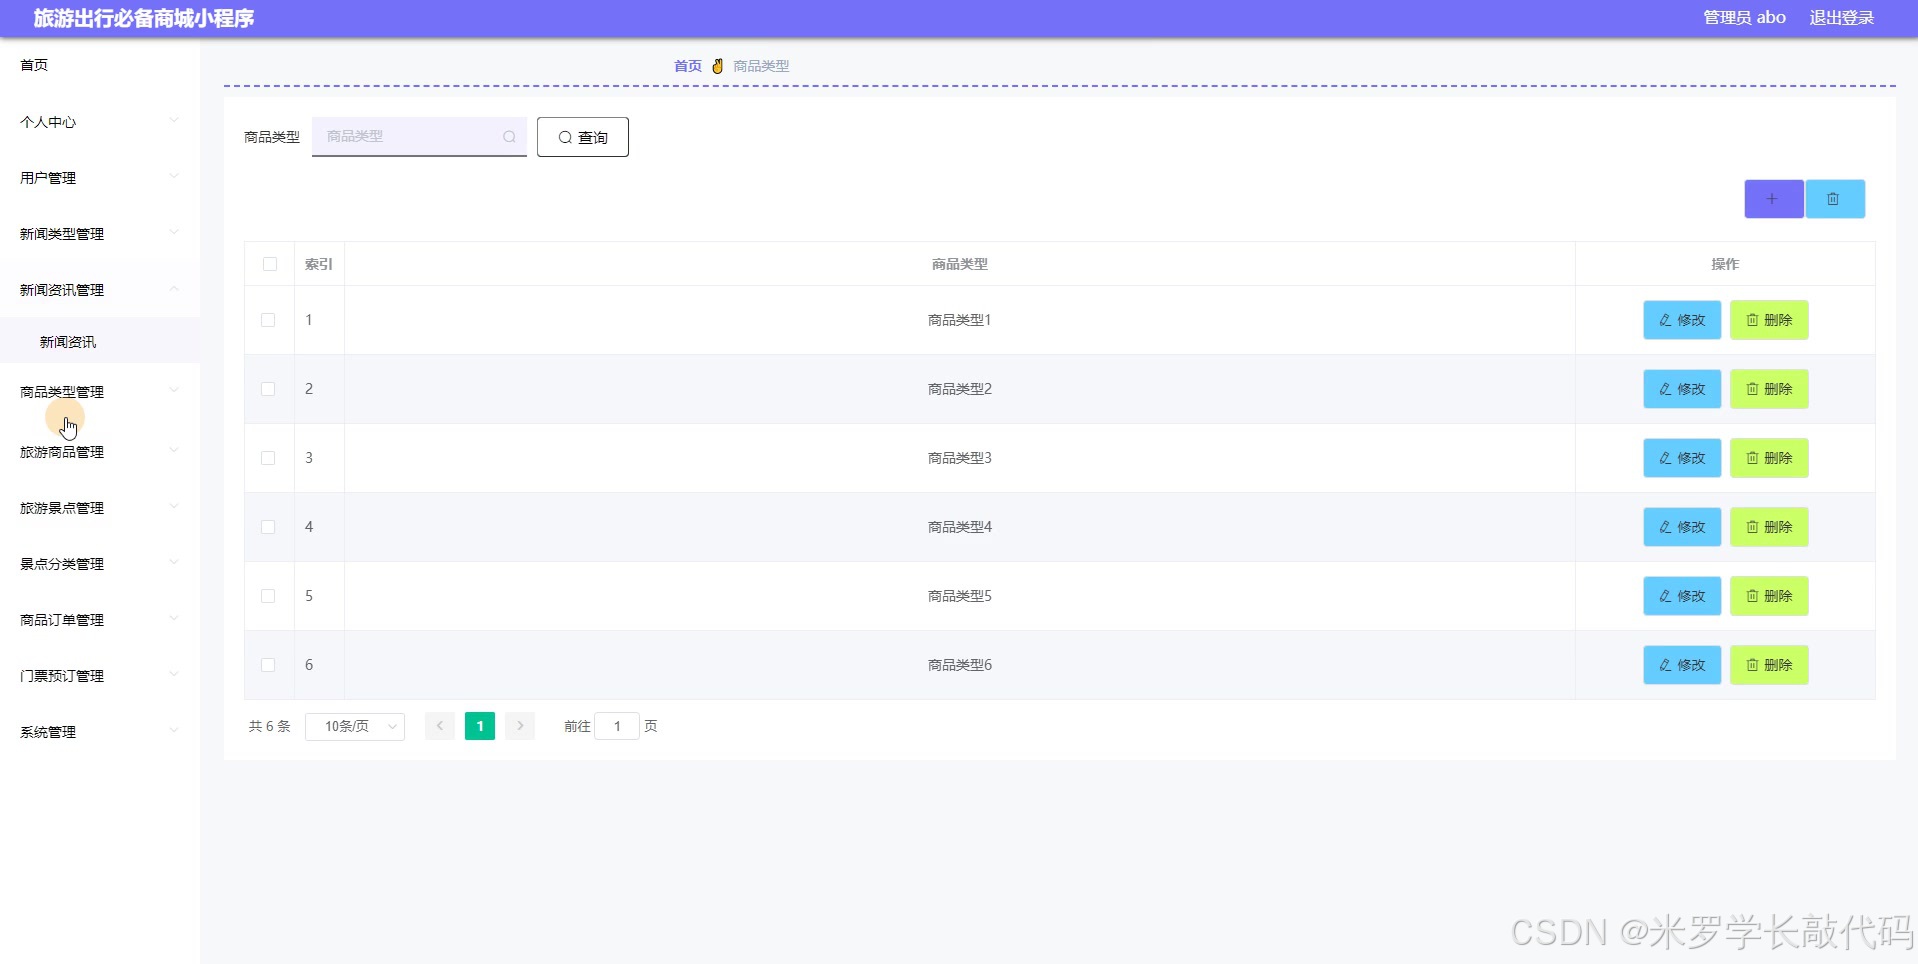
Task: Click the hand icon in breadcrumb
Action: pos(717,66)
